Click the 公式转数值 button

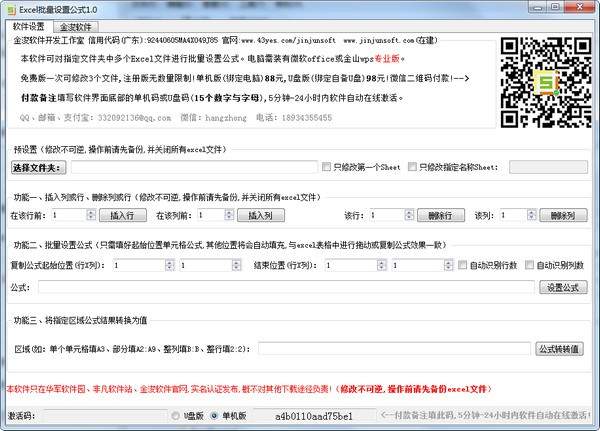(x=560, y=349)
